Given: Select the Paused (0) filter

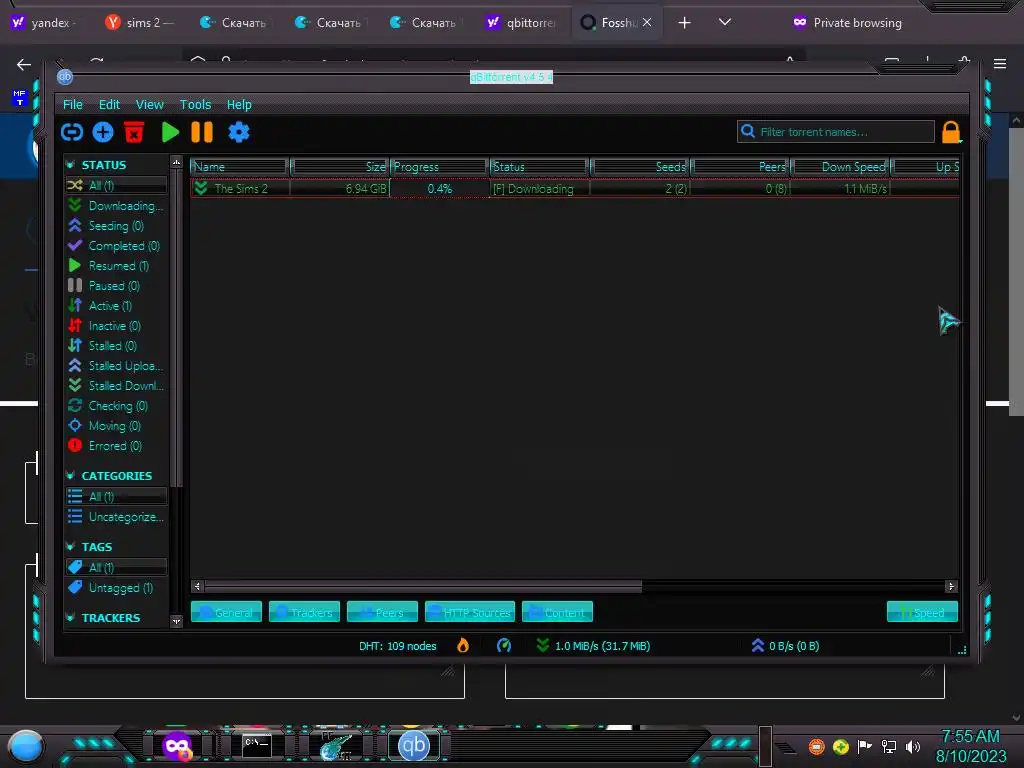Looking at the screenshot, I should pos(116,285).
